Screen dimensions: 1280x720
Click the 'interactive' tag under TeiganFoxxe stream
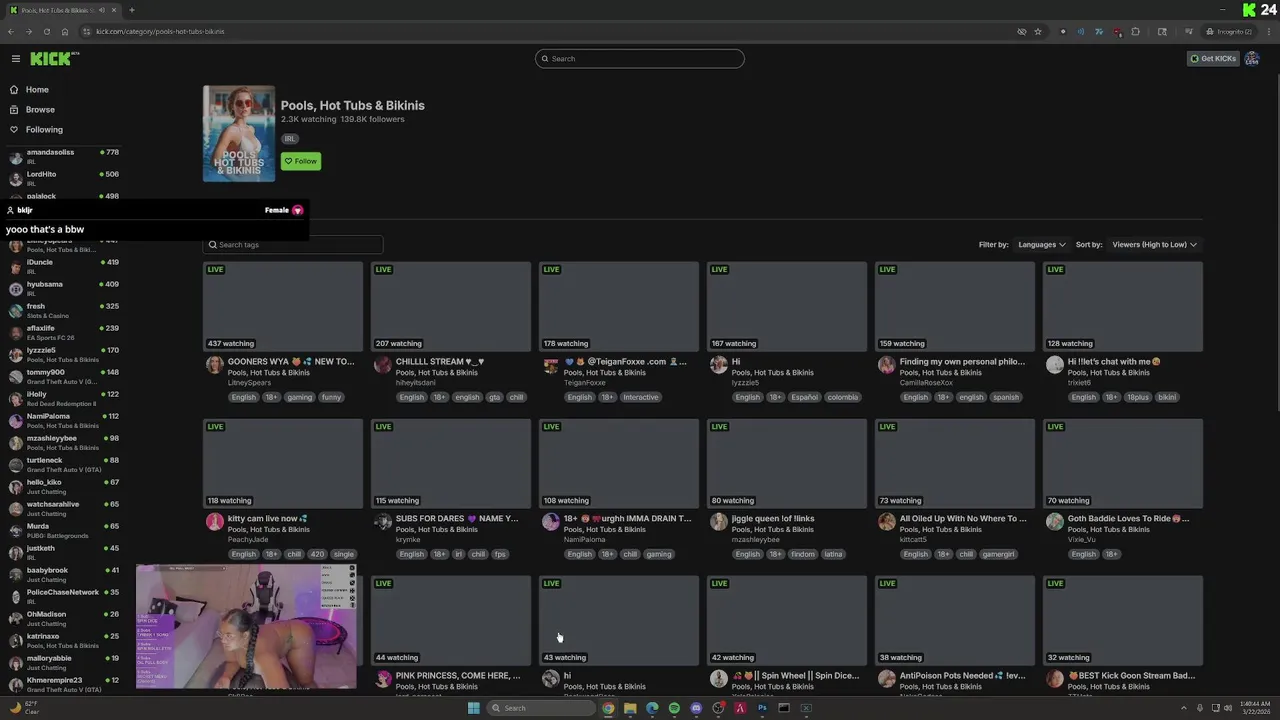coord(640,397)
